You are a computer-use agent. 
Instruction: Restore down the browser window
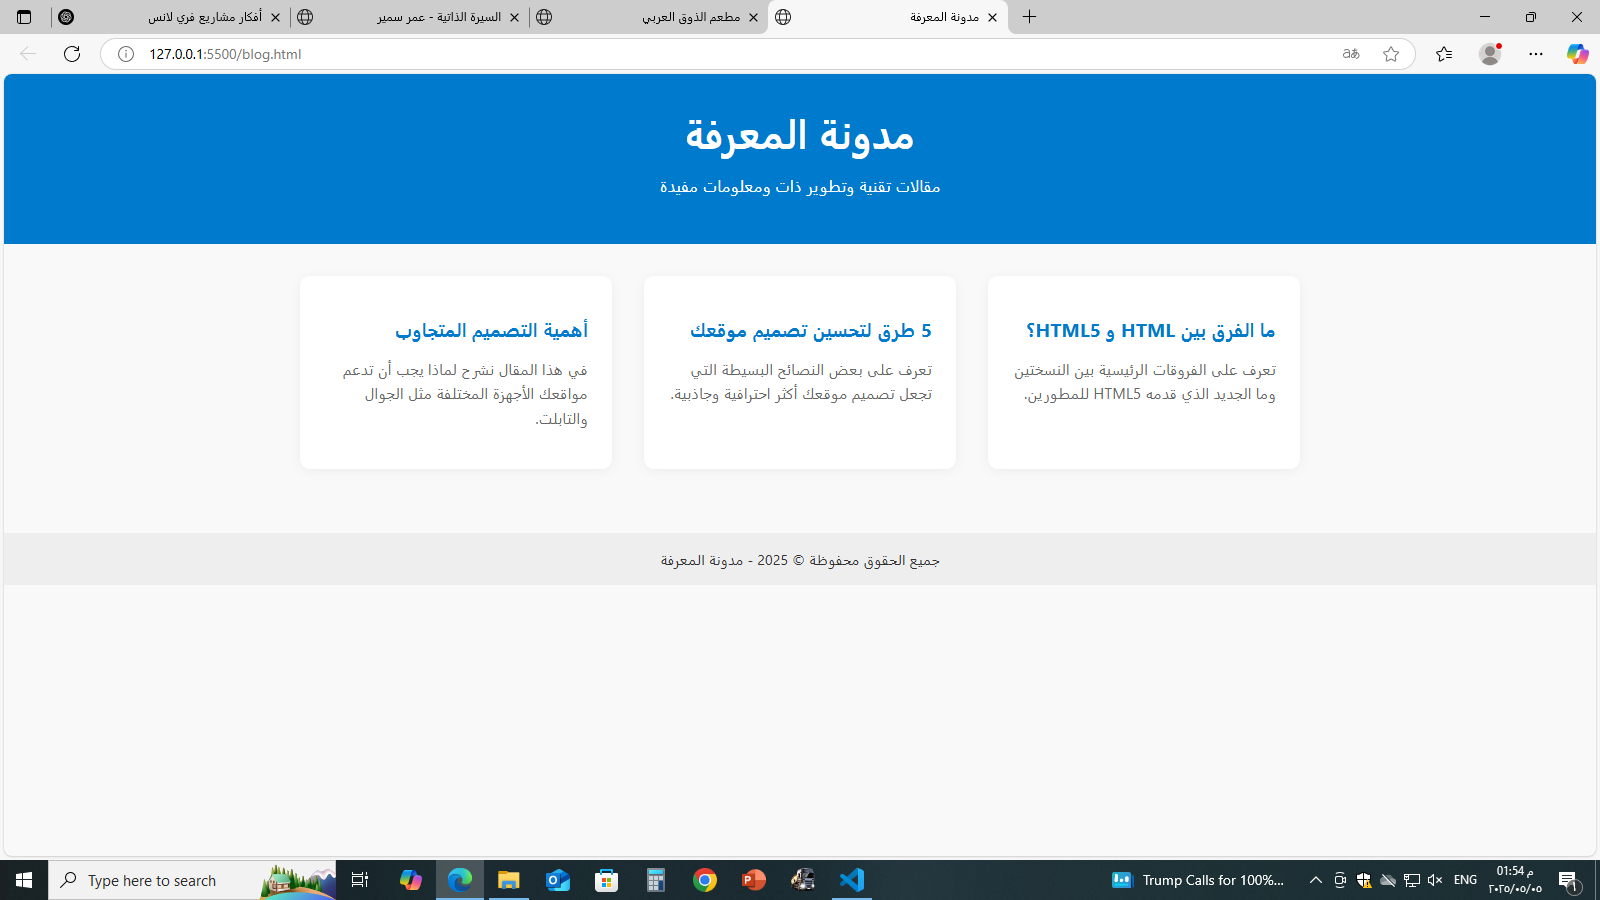click(x=1531, y=17)
